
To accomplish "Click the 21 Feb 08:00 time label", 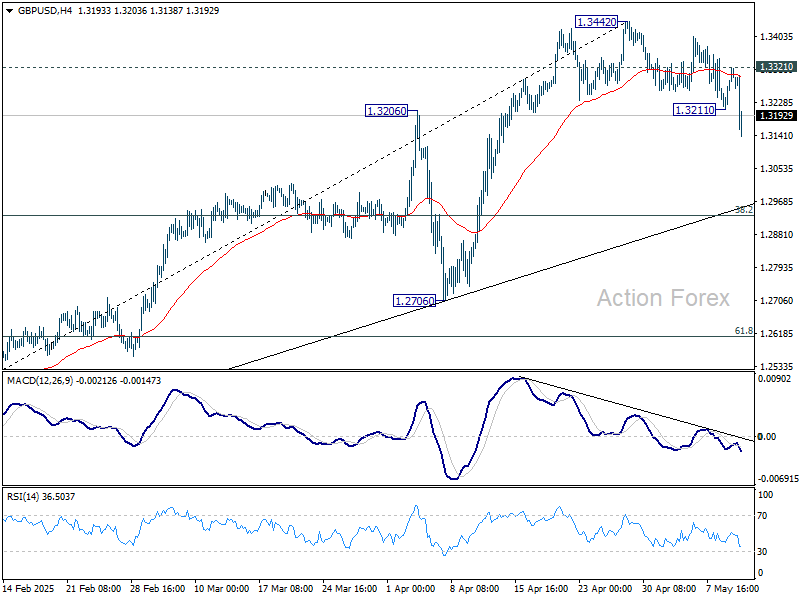I will [x=93, y=588].
